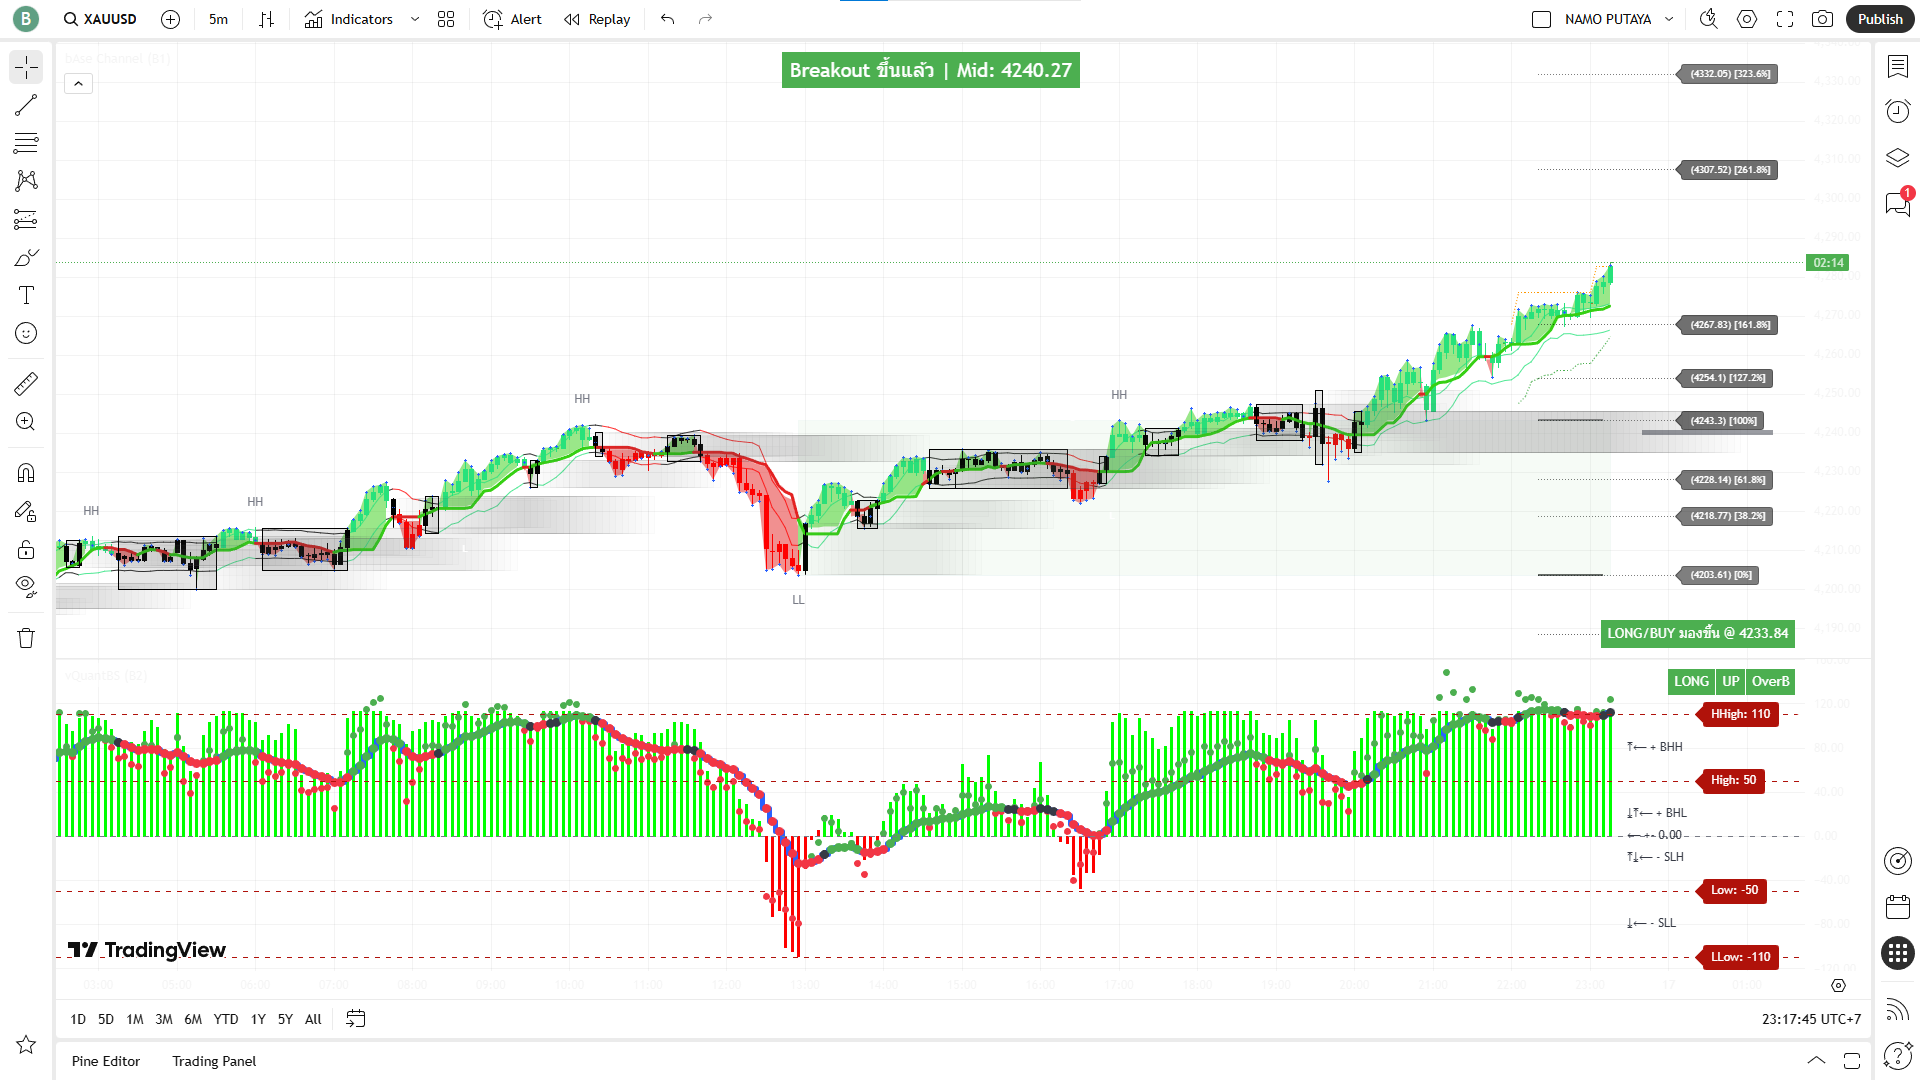
Task: Select the text annotation tool
Action: click(26, 295)
